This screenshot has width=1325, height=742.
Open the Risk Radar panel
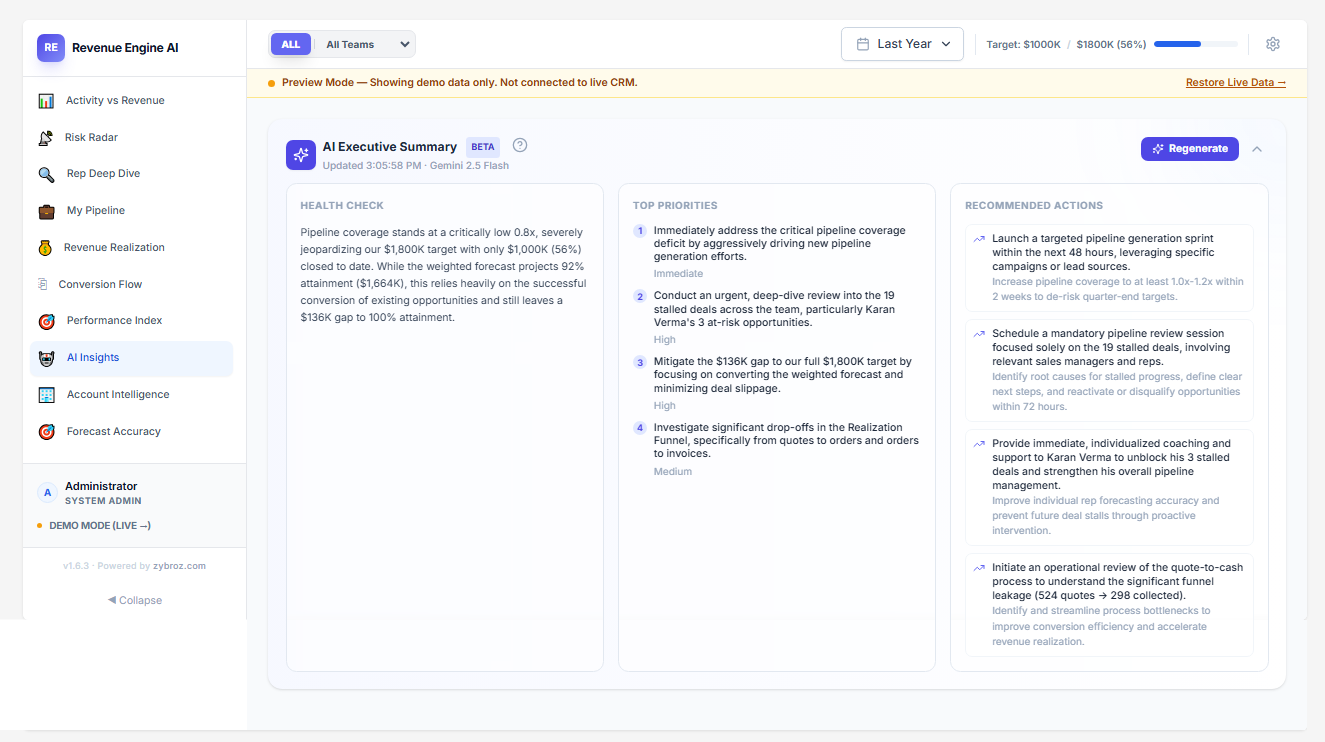[x=92, y=136]
